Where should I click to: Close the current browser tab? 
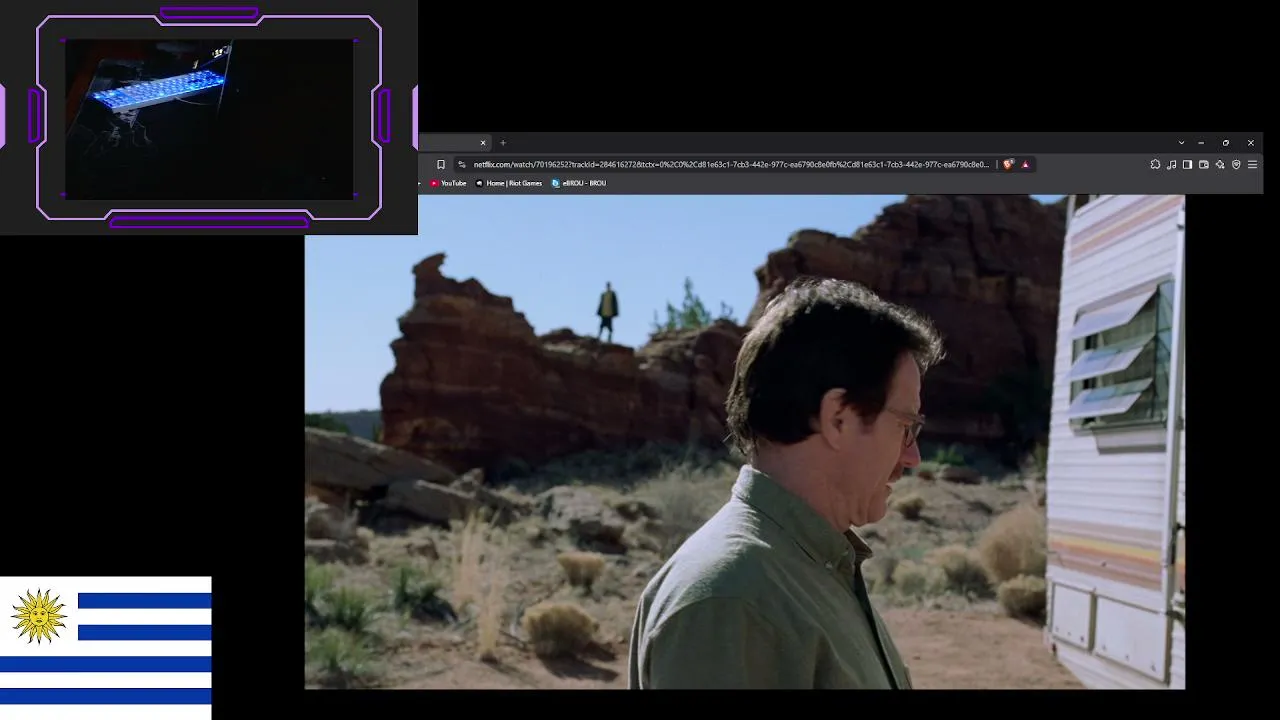click(483, 143)
